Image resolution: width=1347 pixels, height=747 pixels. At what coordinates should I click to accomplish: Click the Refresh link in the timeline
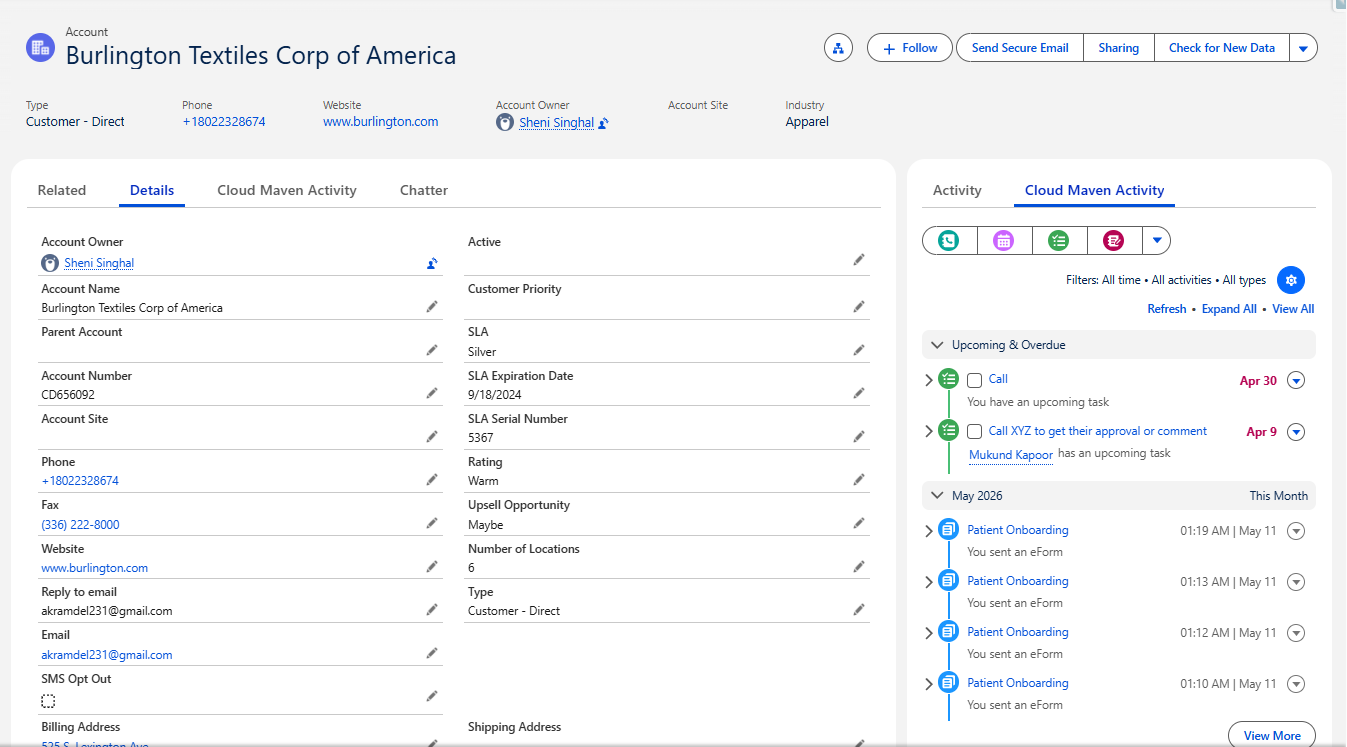tap(1167, 309)
